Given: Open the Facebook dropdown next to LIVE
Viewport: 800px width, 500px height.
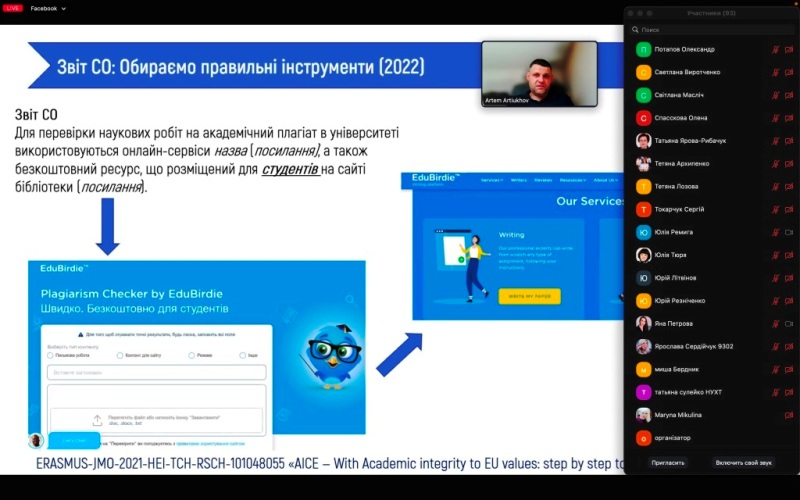Looking at the screenshot, I should click(x=48, y=8).
